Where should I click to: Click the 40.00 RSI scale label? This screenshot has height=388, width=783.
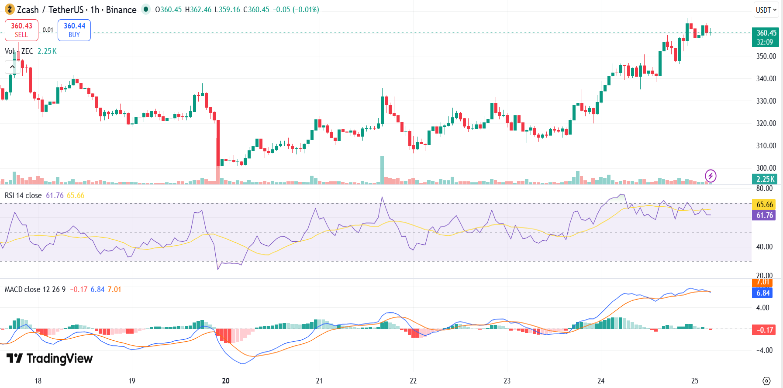pyautogui.click(x=766, y=247)
